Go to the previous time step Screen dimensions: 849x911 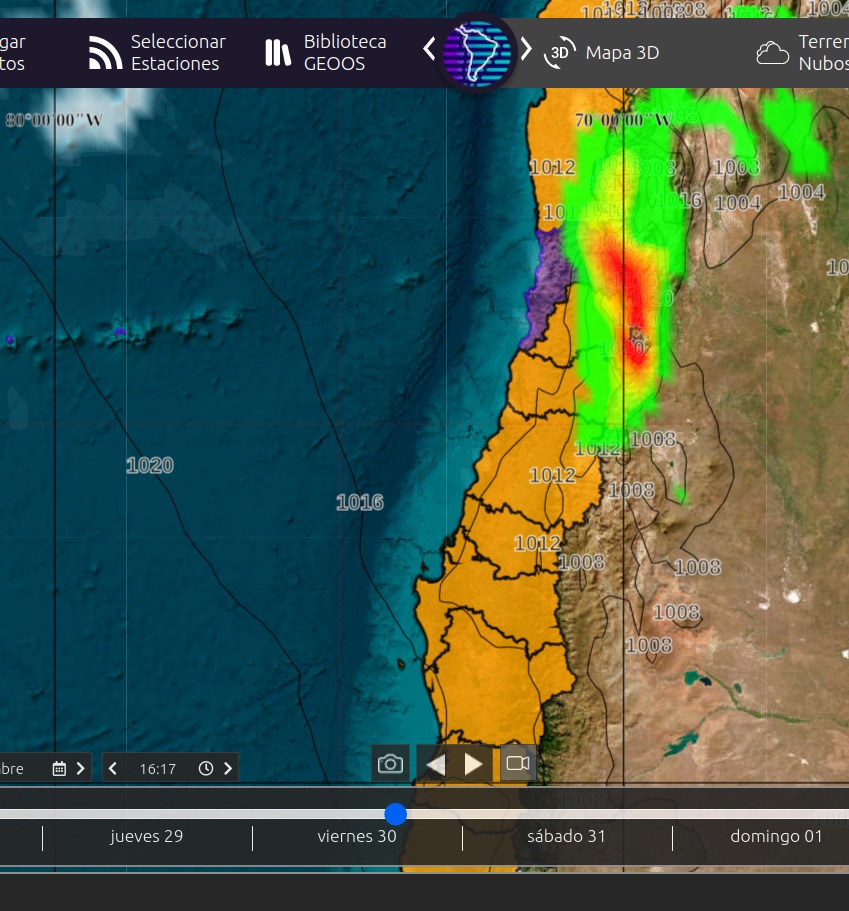113,768
